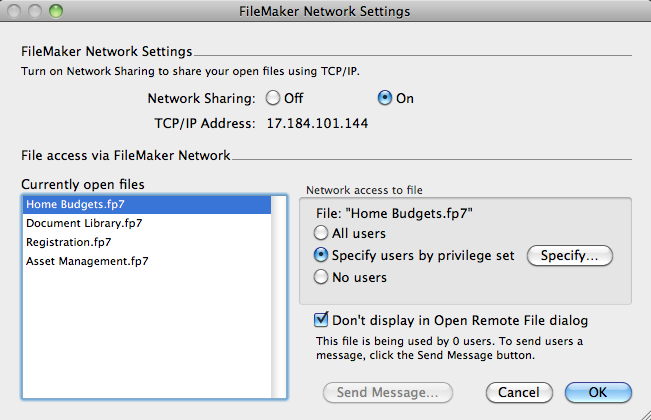
Task: Cancel the network settings dialog
Action: pyautogui.click(x=519, y=392)
